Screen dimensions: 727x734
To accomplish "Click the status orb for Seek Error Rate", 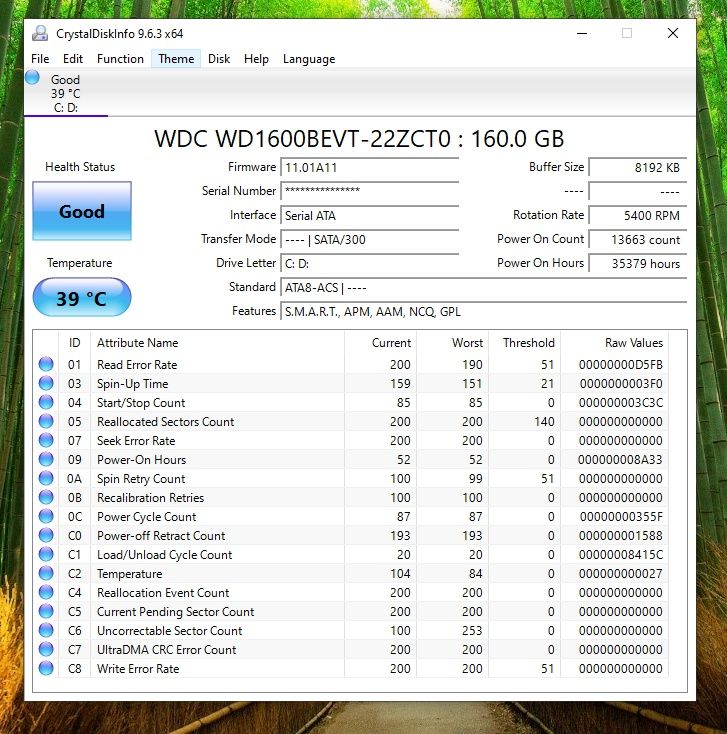I will (46, 440).
